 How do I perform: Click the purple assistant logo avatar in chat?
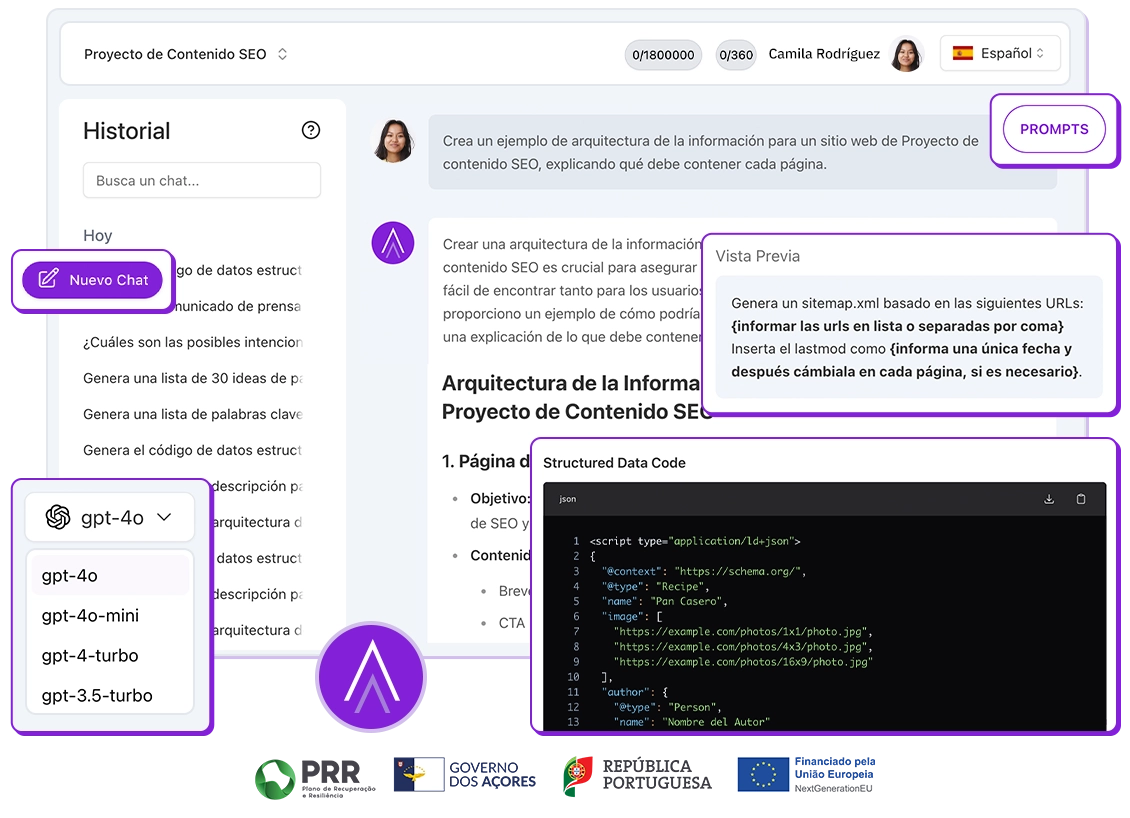pyautogui.click(x=393, y=243)
